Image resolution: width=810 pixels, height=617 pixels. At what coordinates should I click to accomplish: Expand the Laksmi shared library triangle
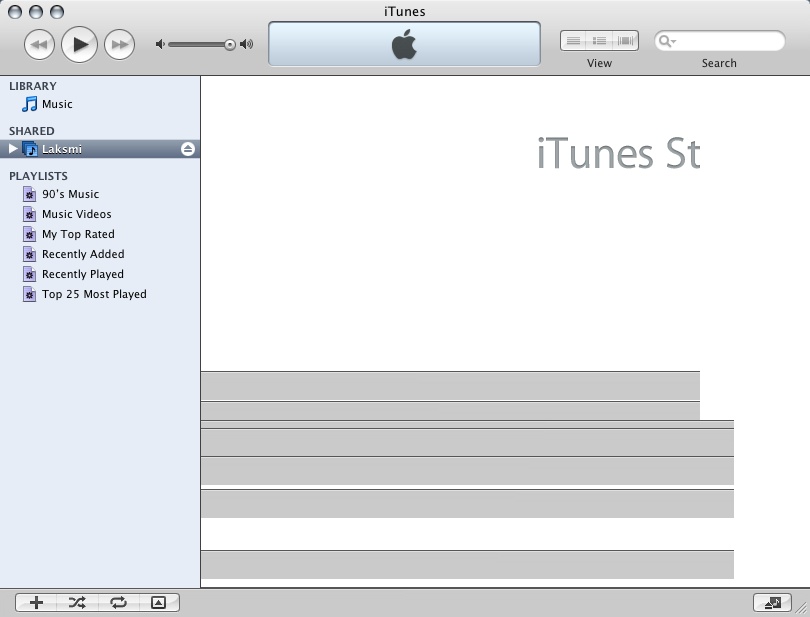click(13, 149)
